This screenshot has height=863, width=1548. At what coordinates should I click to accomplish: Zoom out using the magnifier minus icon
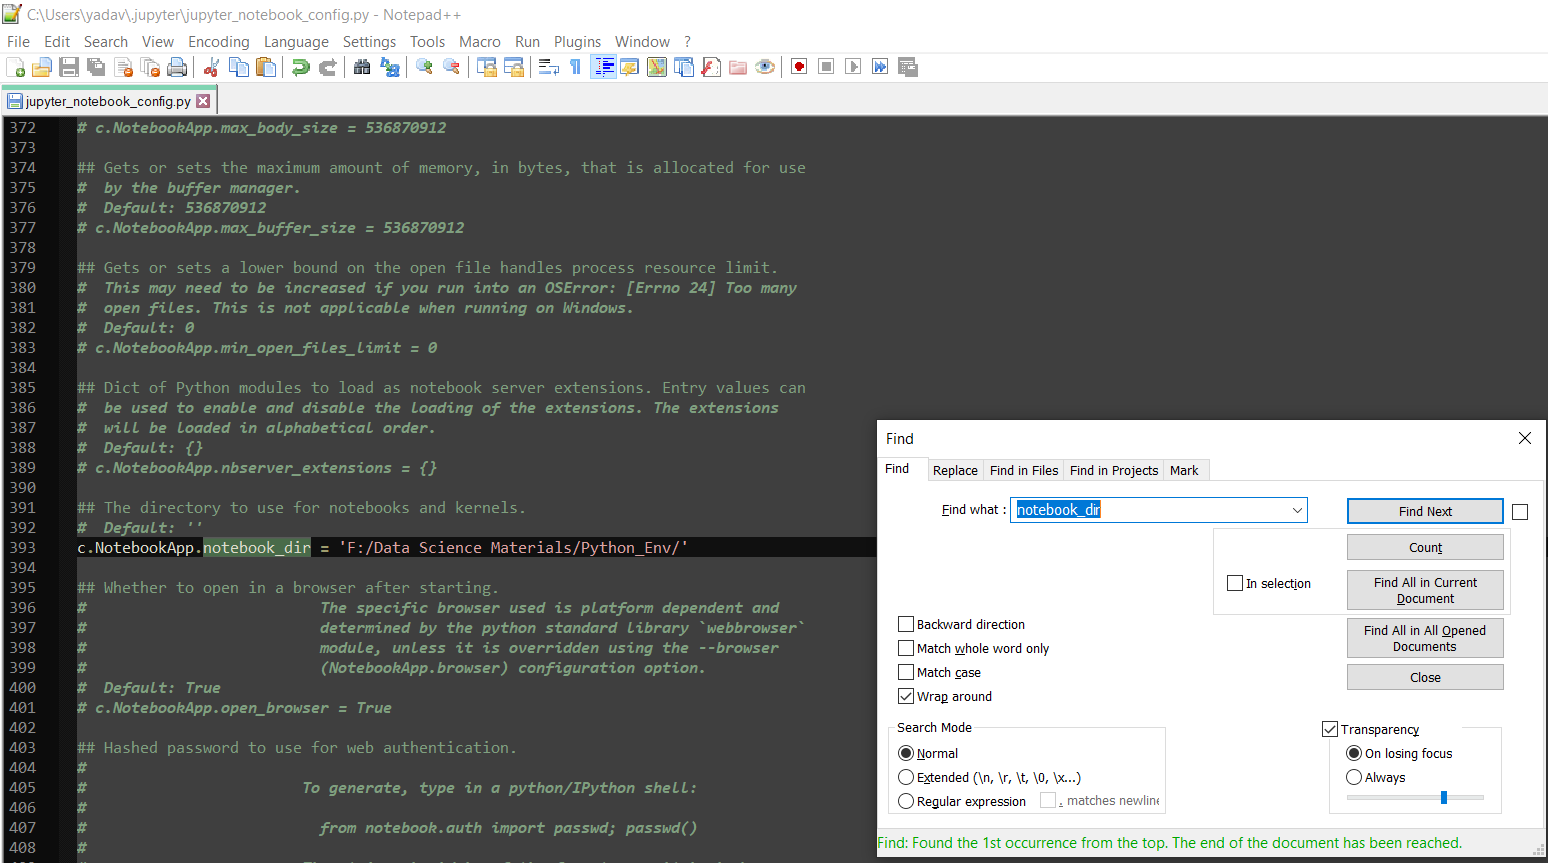(452, 67)
